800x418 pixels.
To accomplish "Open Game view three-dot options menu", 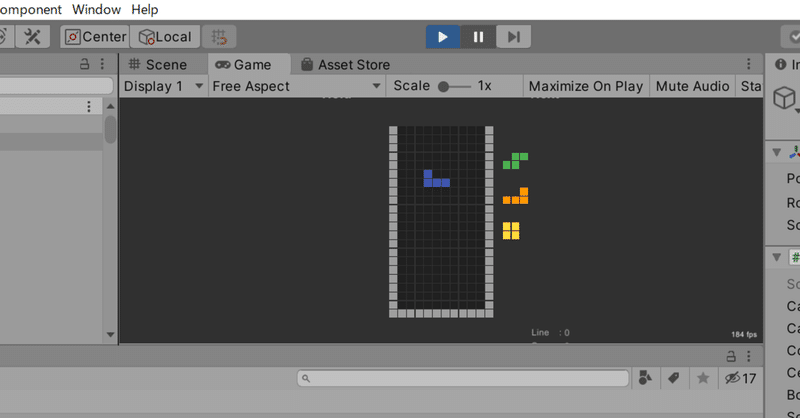I will point(748,64).
